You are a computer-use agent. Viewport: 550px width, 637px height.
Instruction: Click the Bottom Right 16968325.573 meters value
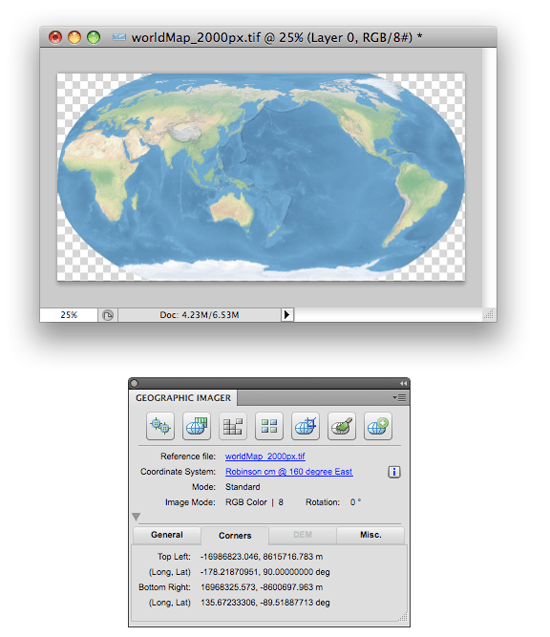point(262,587)
